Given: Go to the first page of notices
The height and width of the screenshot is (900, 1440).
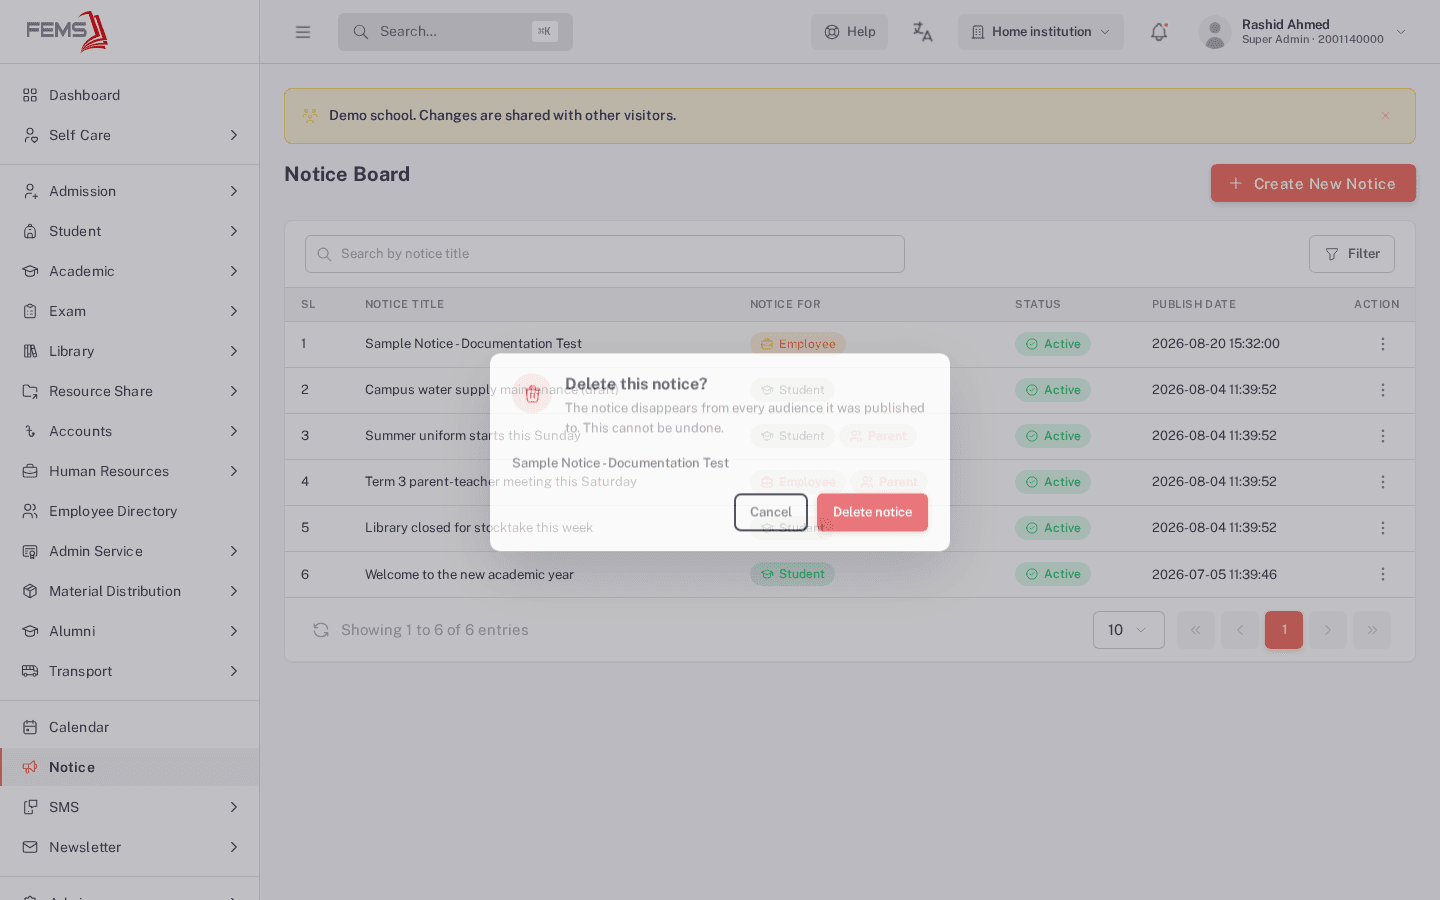Looking at the screenshot, I should [x=1196, y=630].
